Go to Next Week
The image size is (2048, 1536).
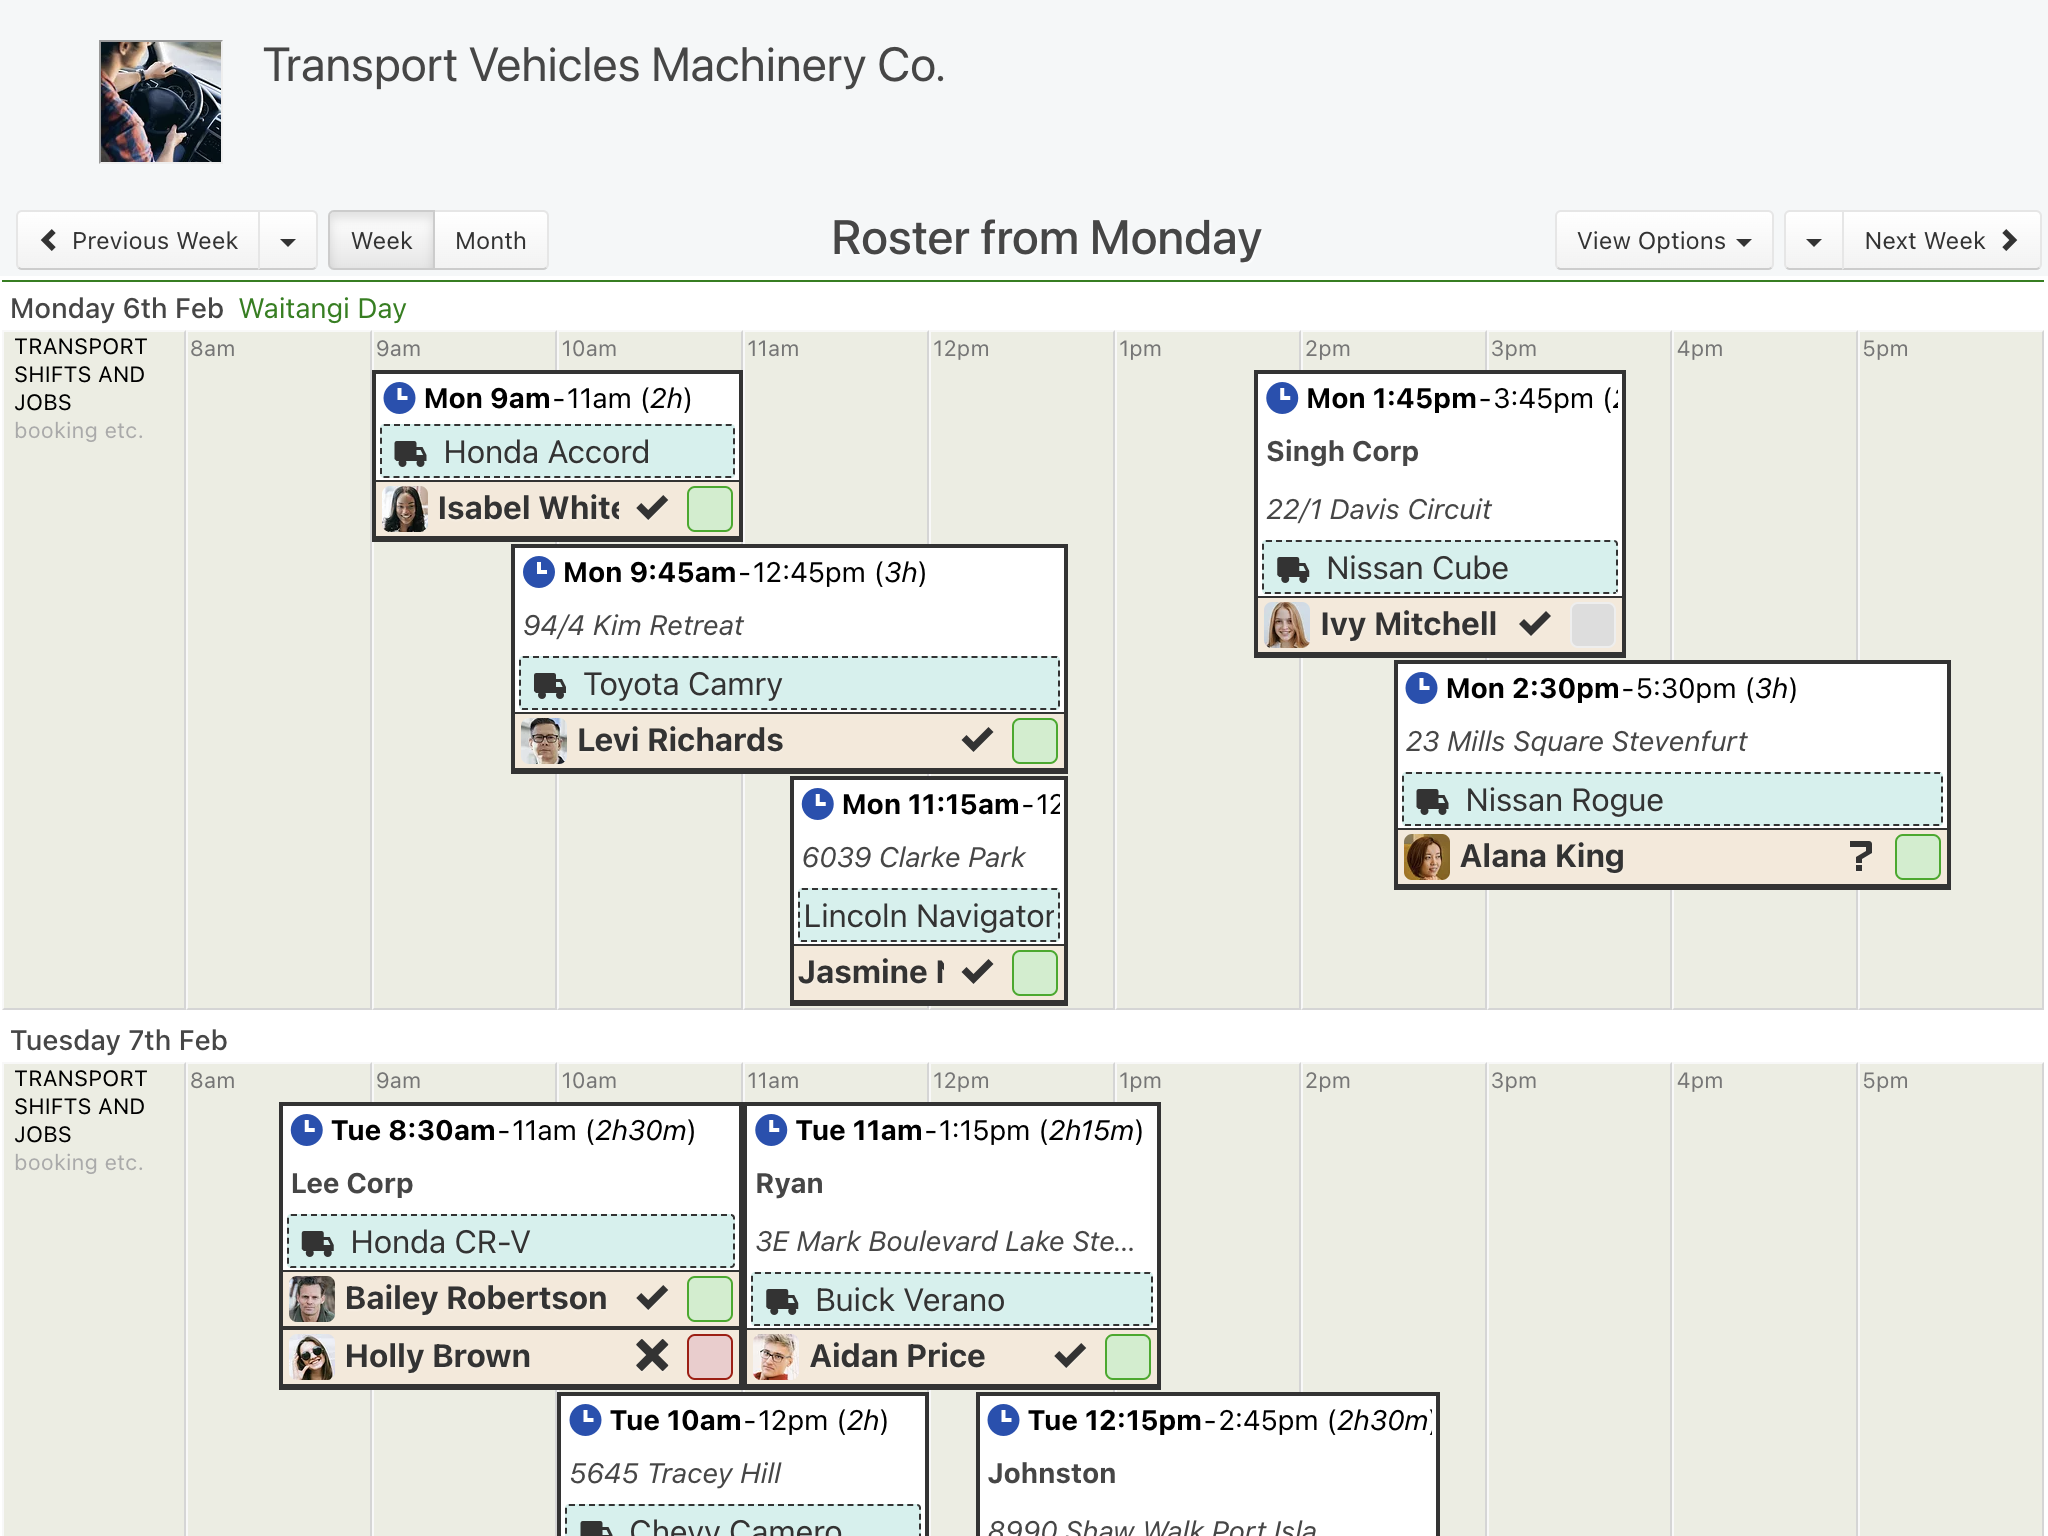(1941, 241)
